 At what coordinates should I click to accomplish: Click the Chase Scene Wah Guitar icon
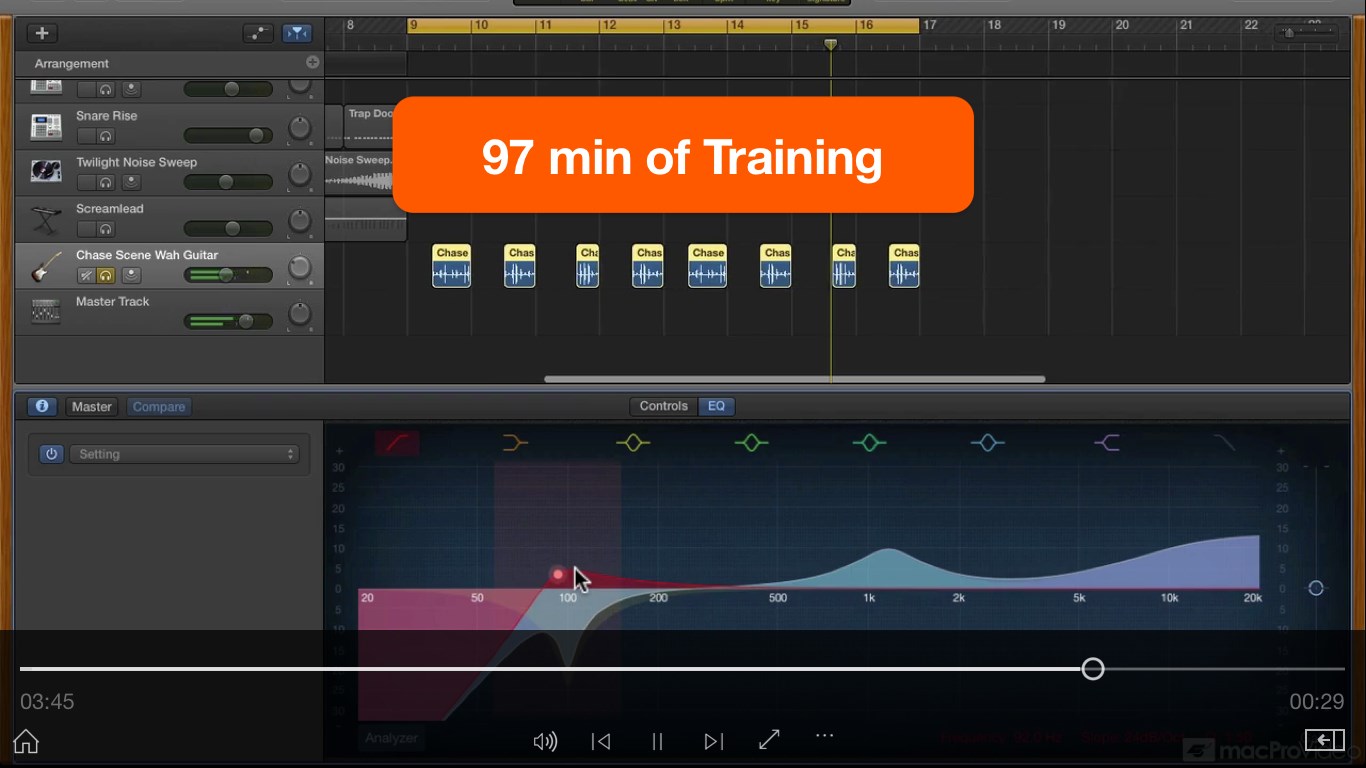(44, 266)
